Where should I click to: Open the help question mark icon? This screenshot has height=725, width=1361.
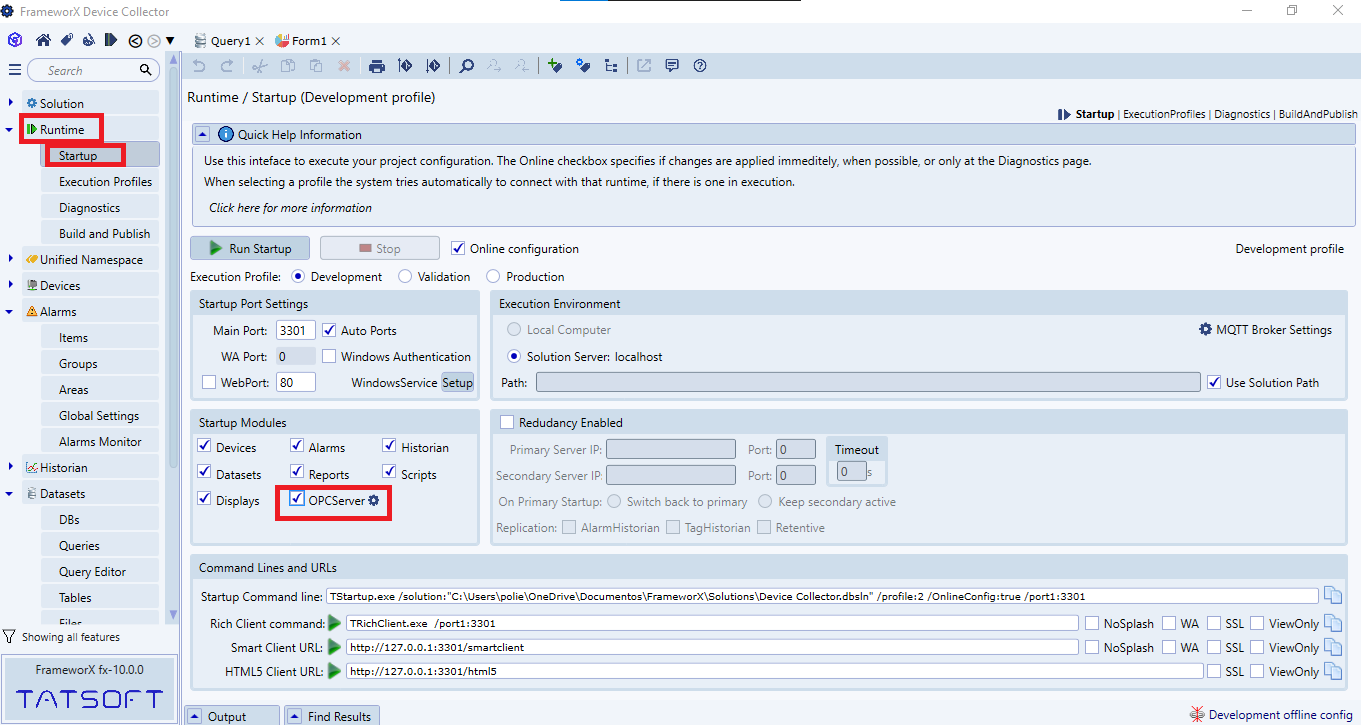pyautogui.click(x=700, y=66)
